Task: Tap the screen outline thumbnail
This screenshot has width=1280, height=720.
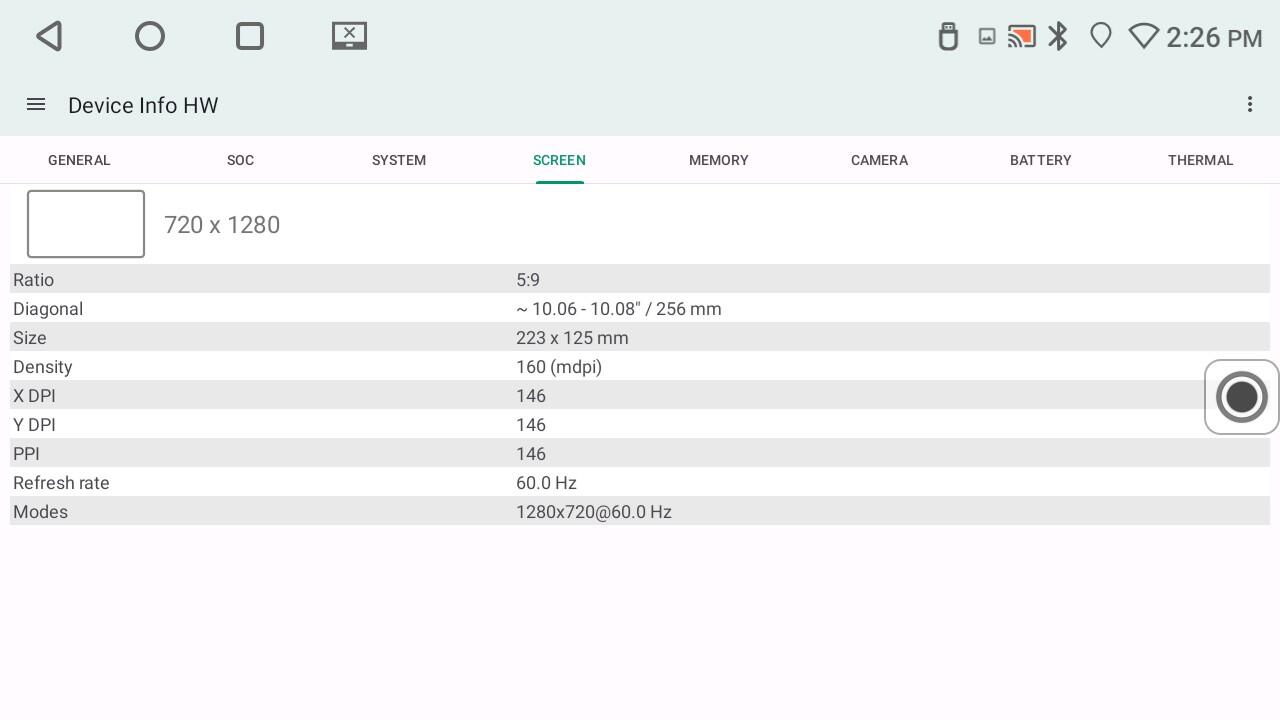Action: point(86,224)
